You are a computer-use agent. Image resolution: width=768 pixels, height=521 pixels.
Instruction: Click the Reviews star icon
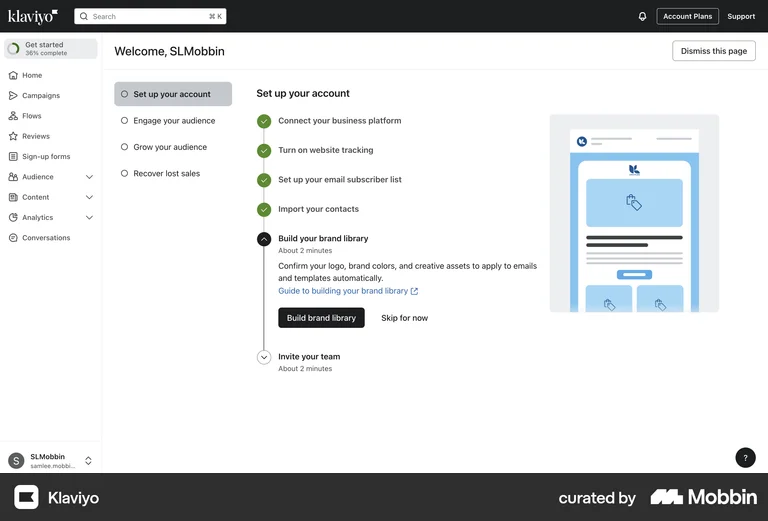pyautogui.click(x=13, y=136)
